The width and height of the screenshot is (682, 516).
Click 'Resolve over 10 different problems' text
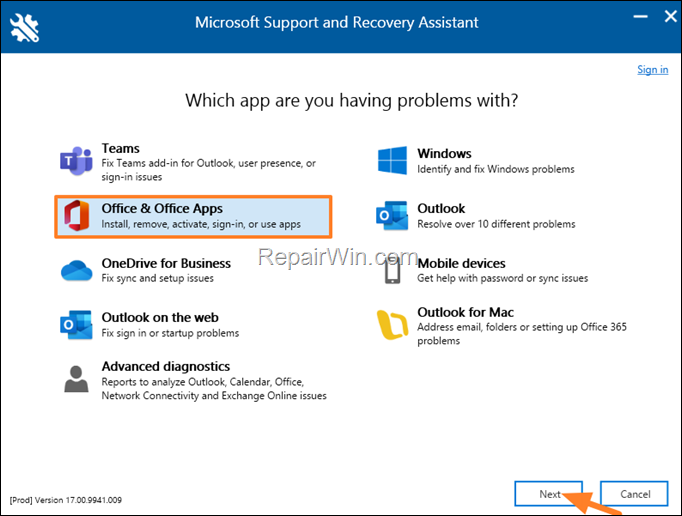point(496,224)
